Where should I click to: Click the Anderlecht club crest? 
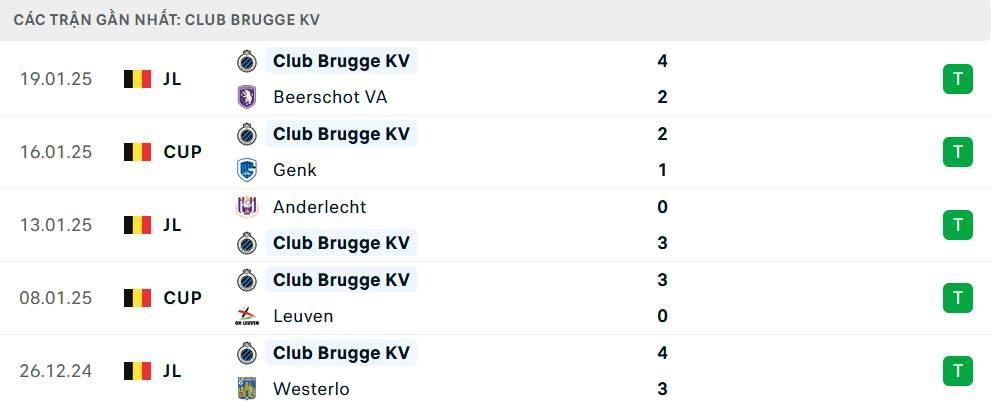tap(245, 207)
